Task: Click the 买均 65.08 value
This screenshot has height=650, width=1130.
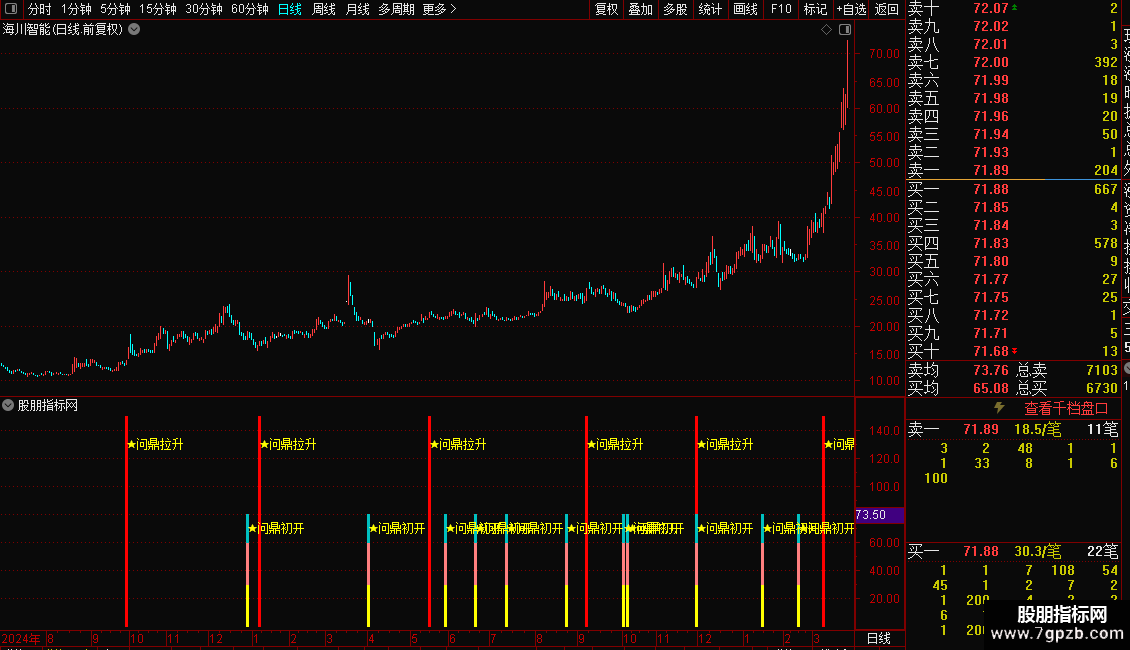Action: tap(991, 388)
